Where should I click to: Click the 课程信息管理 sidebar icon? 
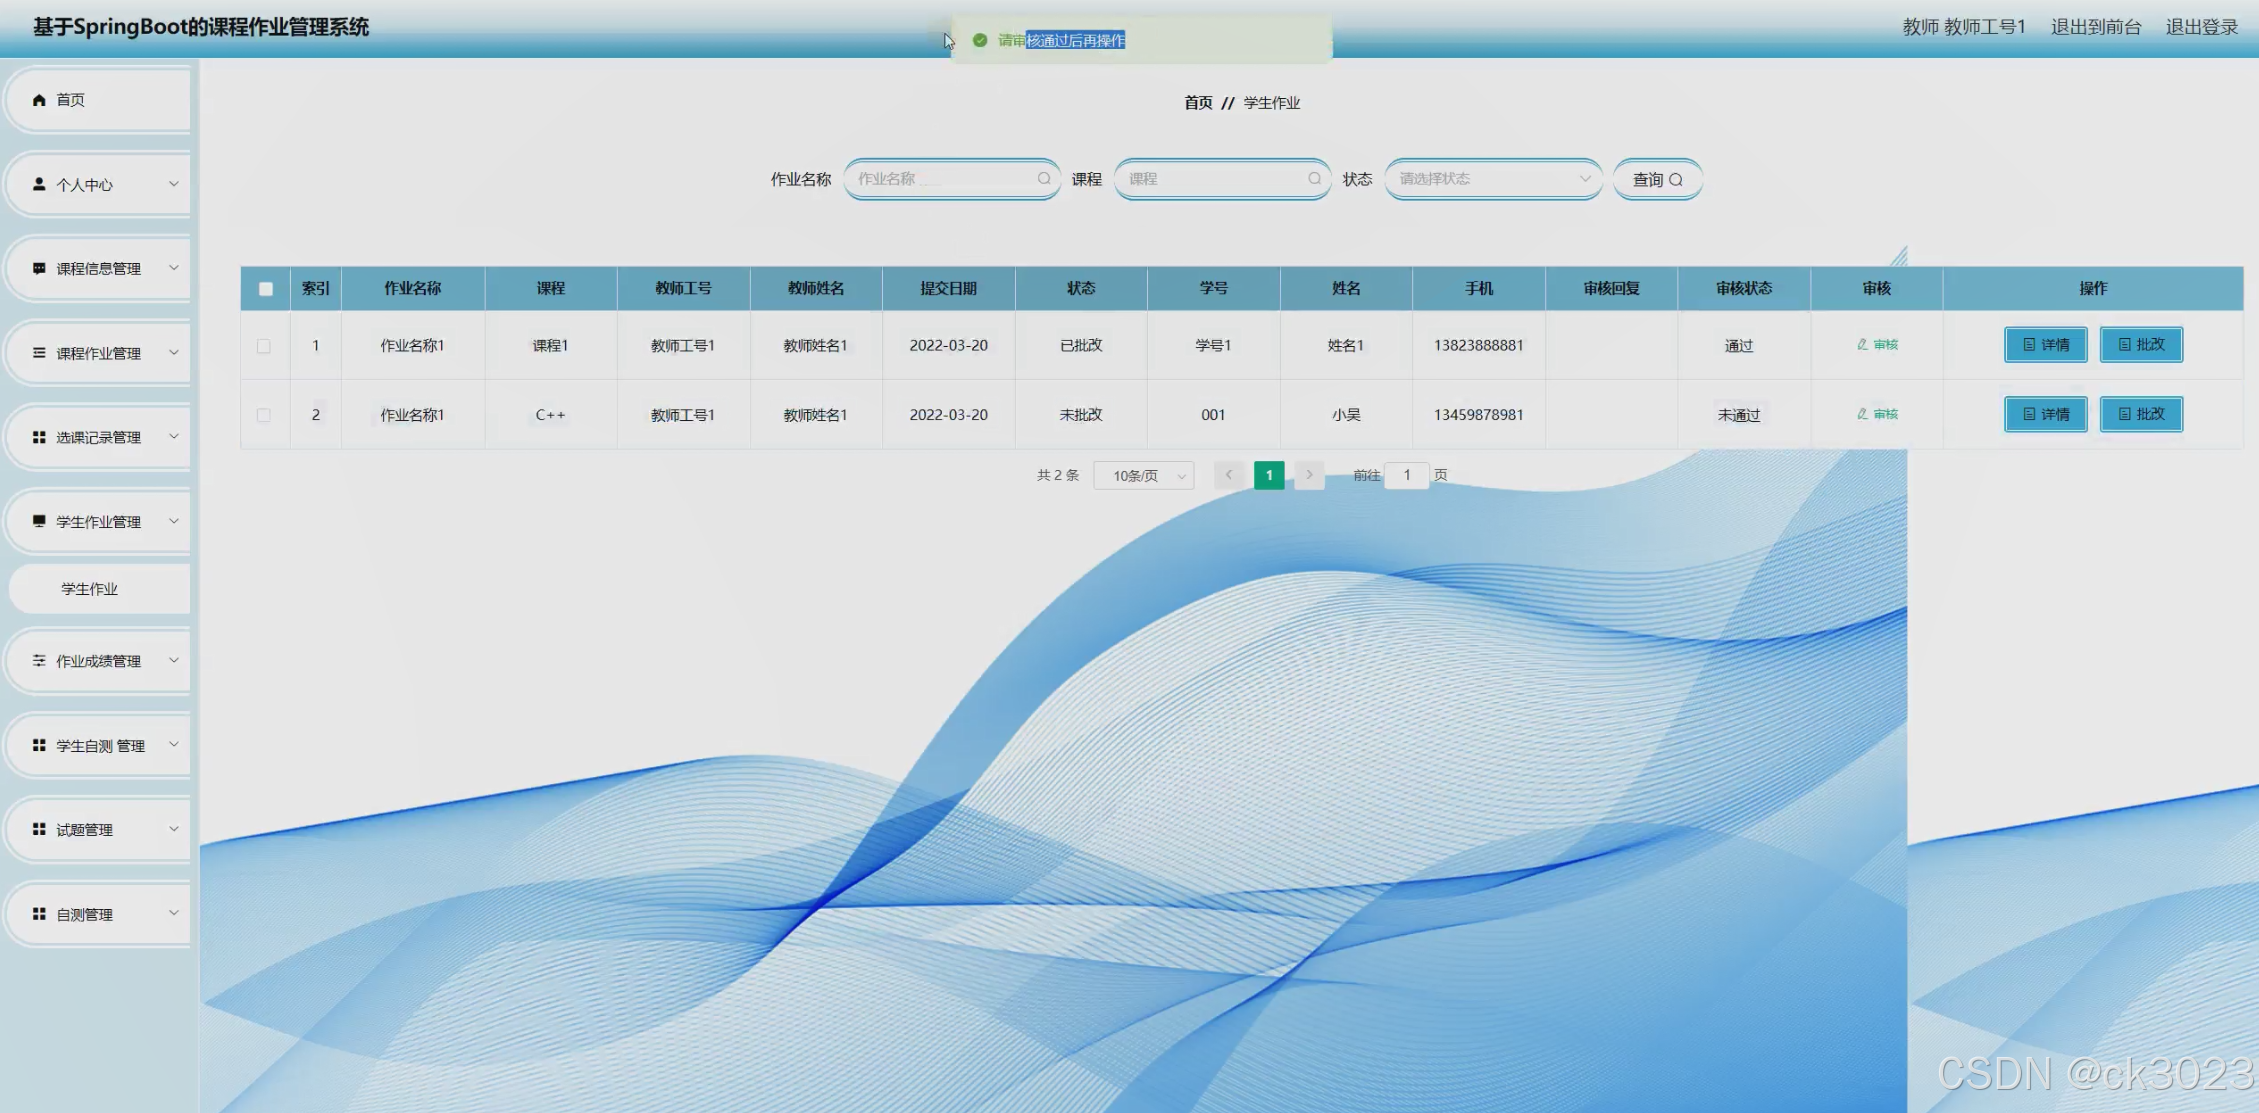coord(39,268)
